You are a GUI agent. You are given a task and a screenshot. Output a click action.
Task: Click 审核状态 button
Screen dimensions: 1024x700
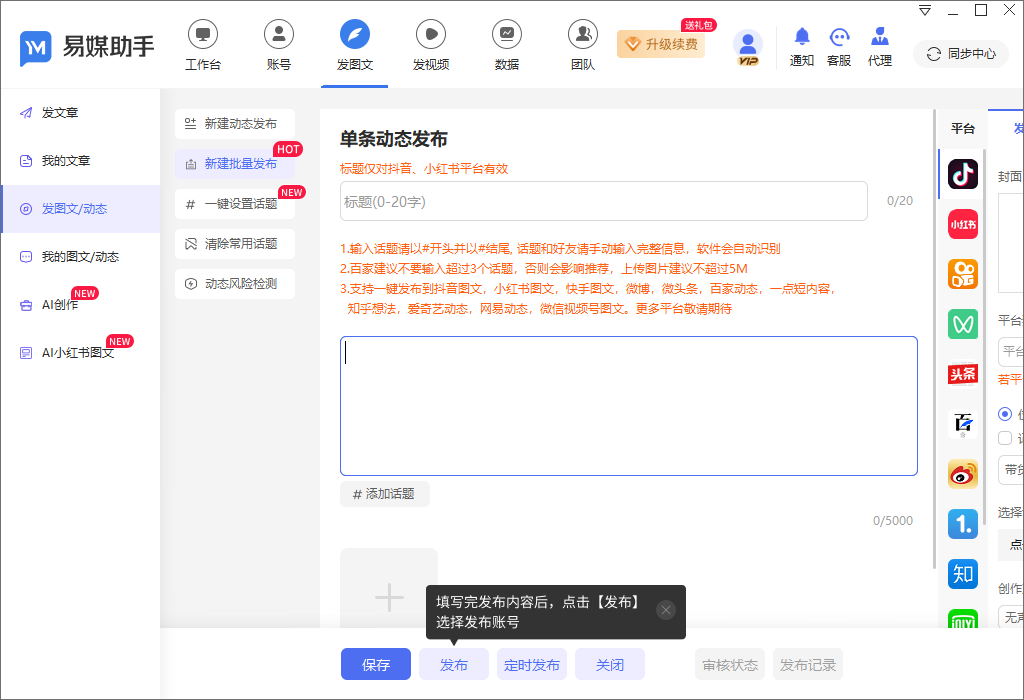pos(729,664)
